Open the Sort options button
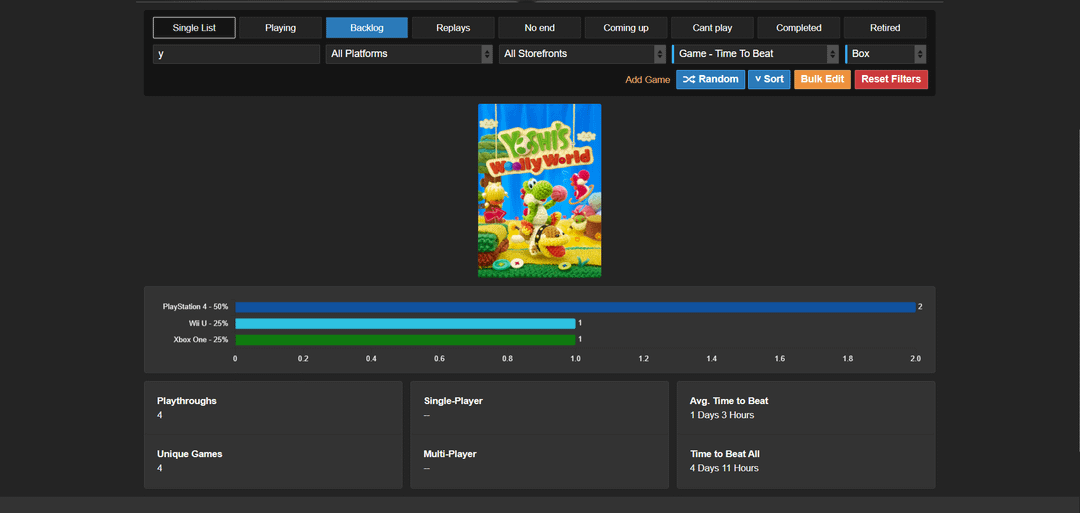 tap(769, 79)
